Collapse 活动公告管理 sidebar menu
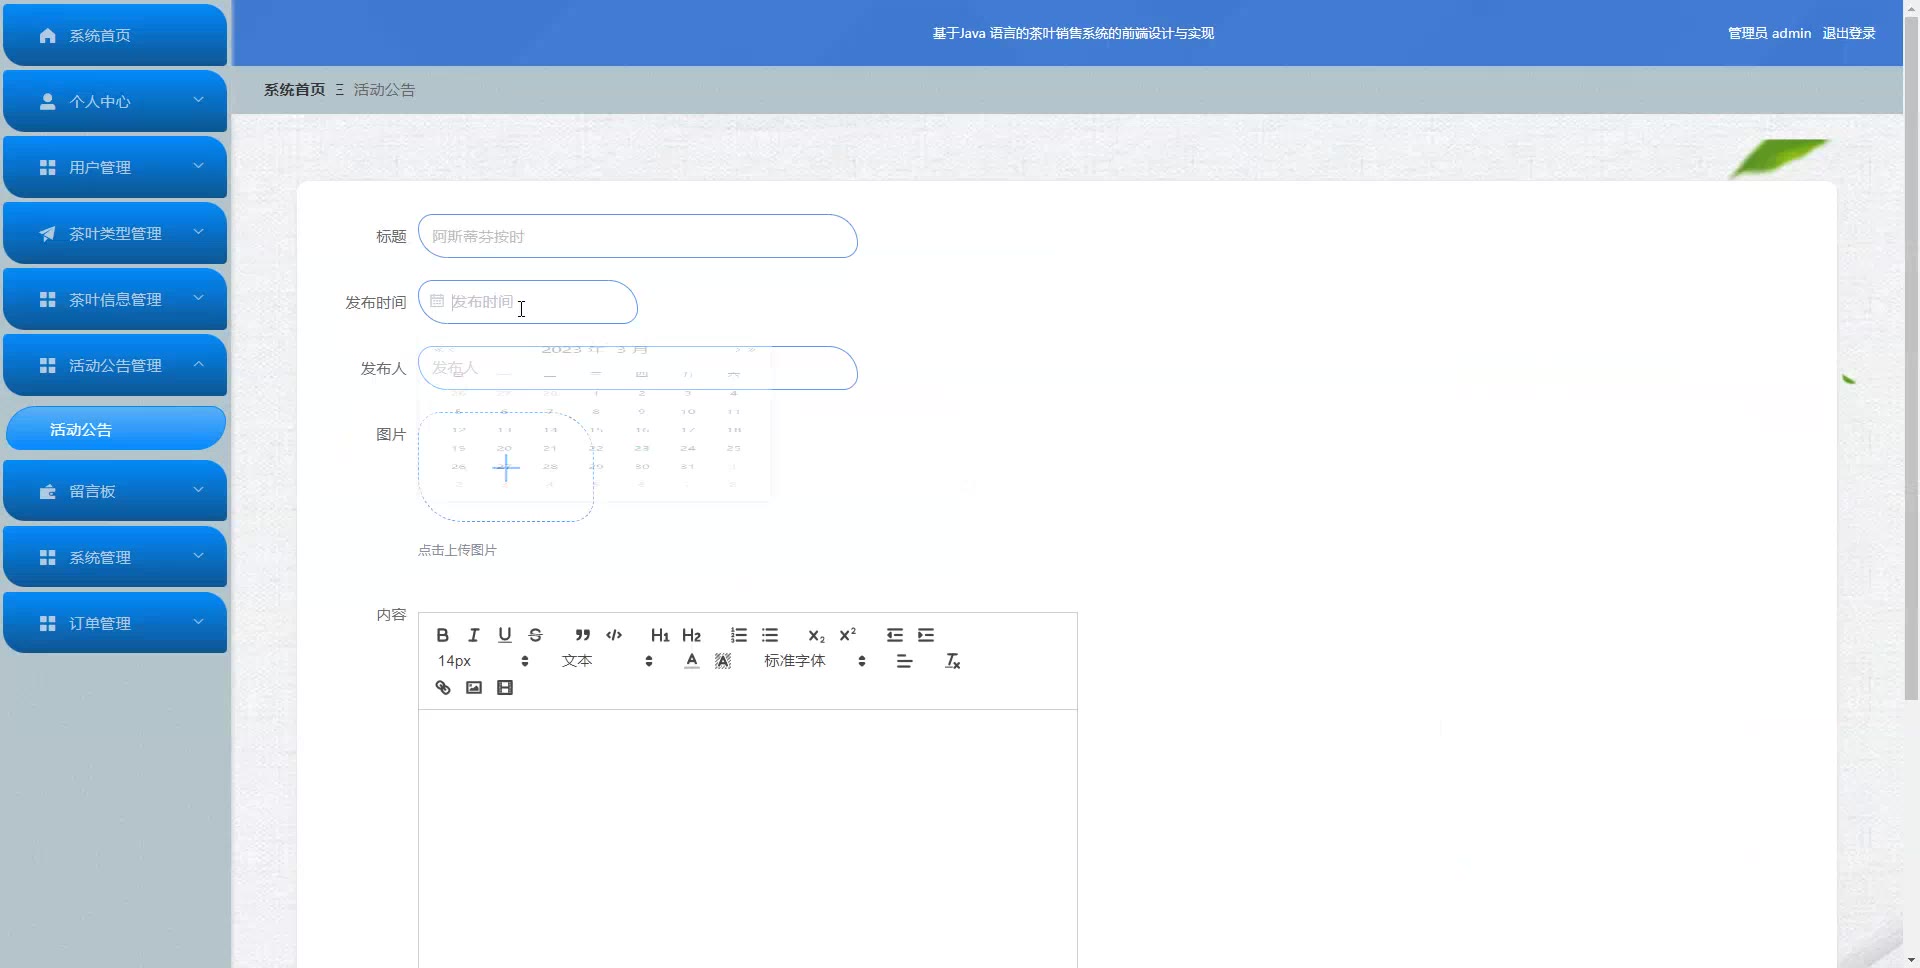The image size is (1920, 968). (x=115, y=365)
